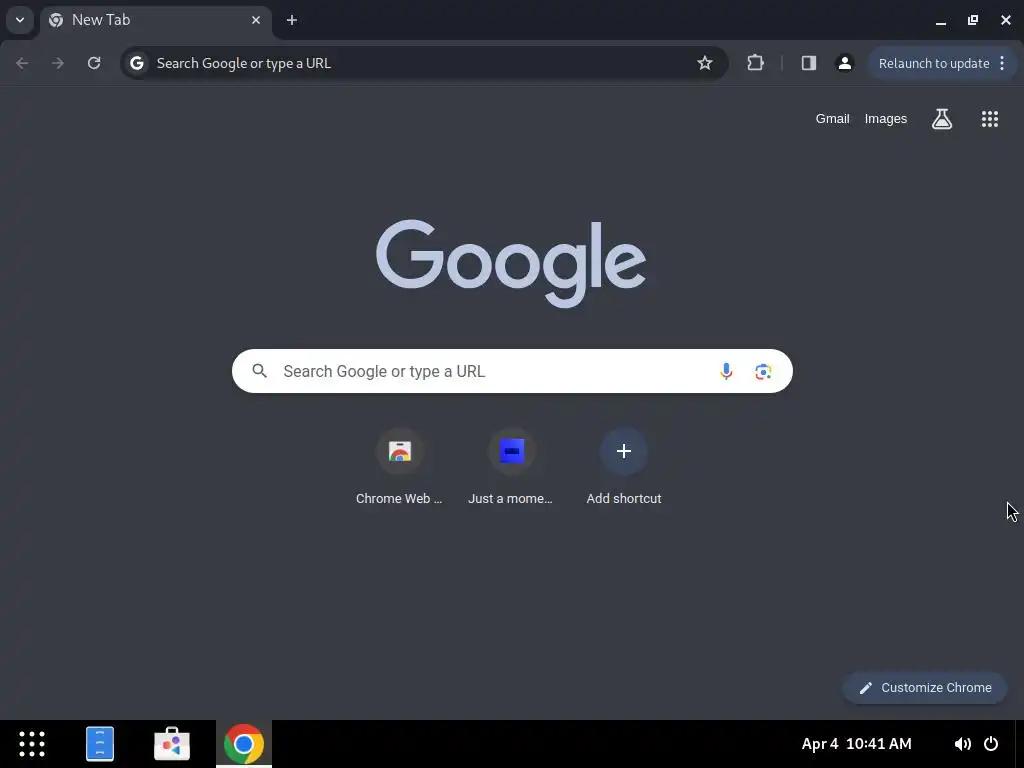Click the magnifier icon in search box
This screenshot has width=1024, height=768.
(260, 371)
